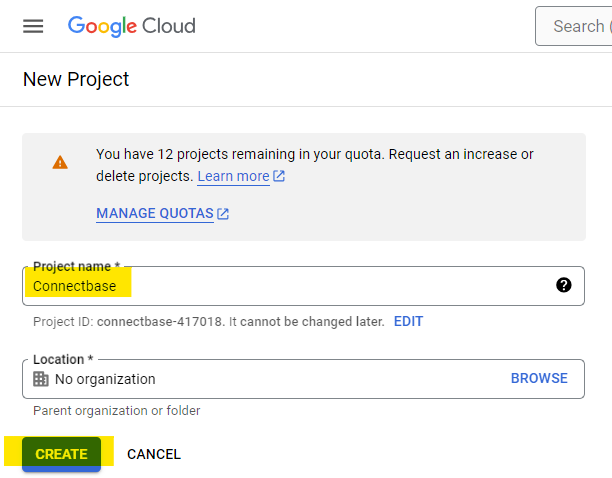Click the orange warning triangle icon
612x478 pixels.
pos(60,162)
